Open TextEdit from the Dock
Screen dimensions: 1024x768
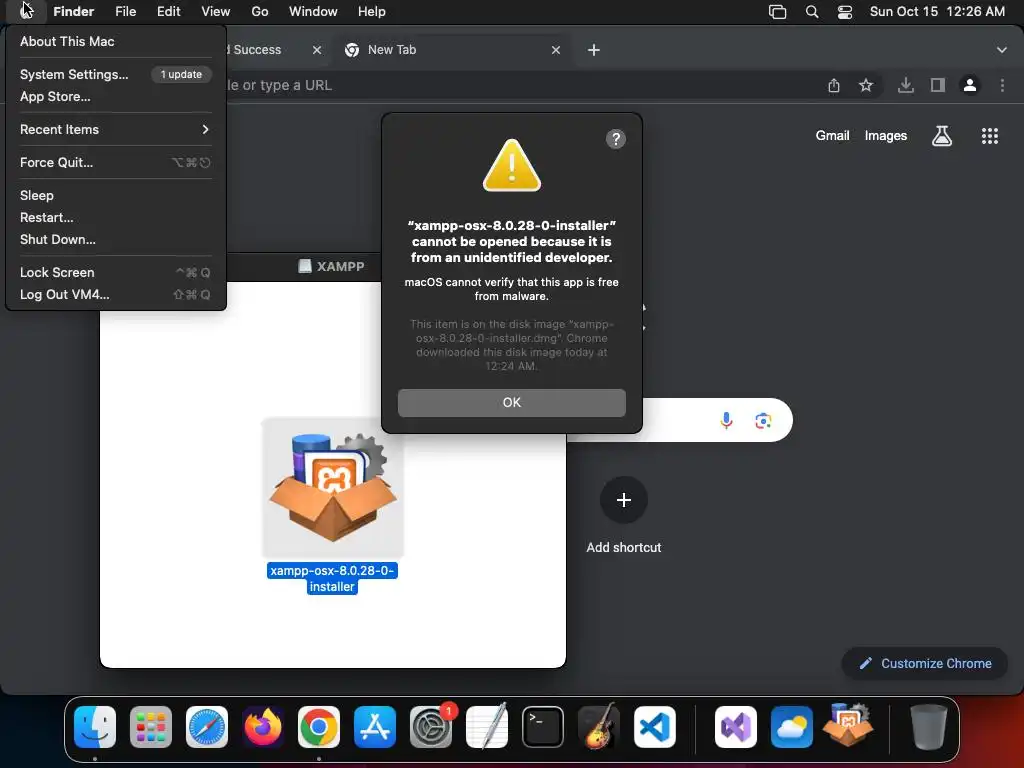point(487,727)
